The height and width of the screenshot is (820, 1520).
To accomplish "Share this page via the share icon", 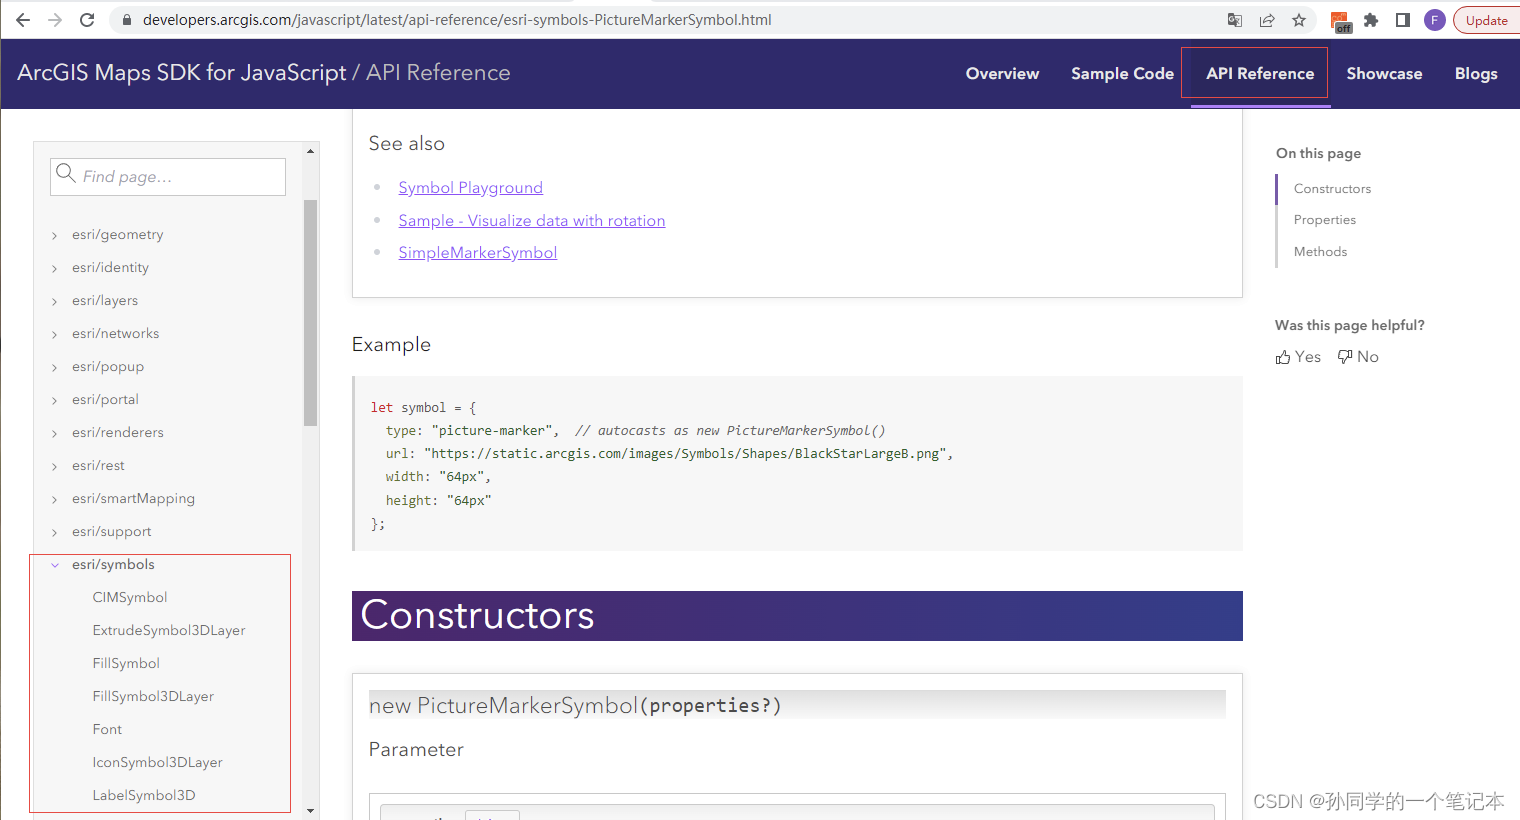I will point(1267,20).
